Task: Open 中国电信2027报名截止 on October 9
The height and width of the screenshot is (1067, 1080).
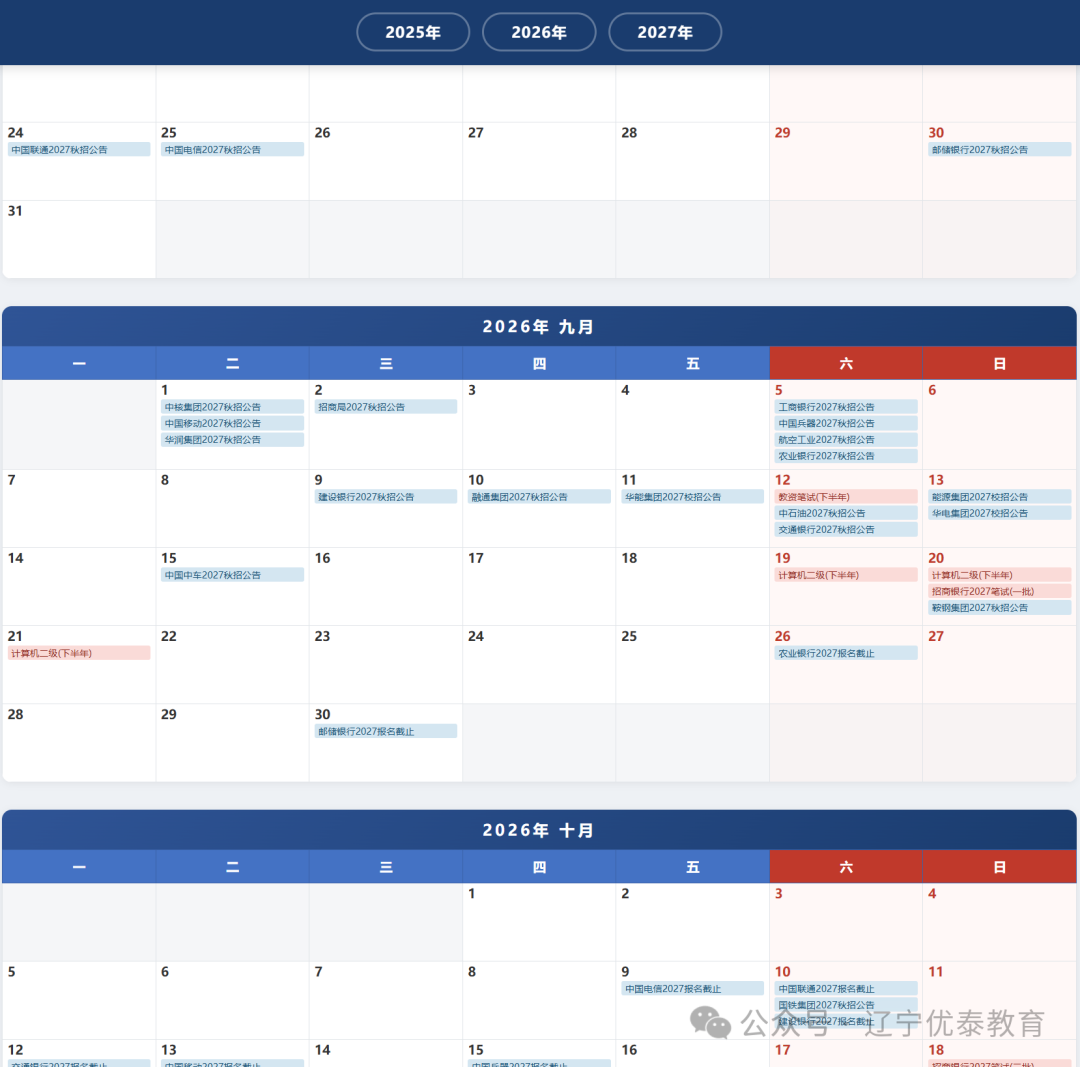Action: click(x=693, y=988)
